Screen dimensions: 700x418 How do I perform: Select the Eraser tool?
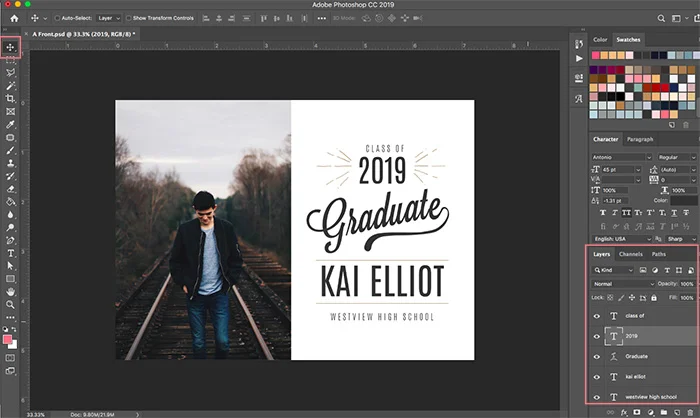(10, 189)
